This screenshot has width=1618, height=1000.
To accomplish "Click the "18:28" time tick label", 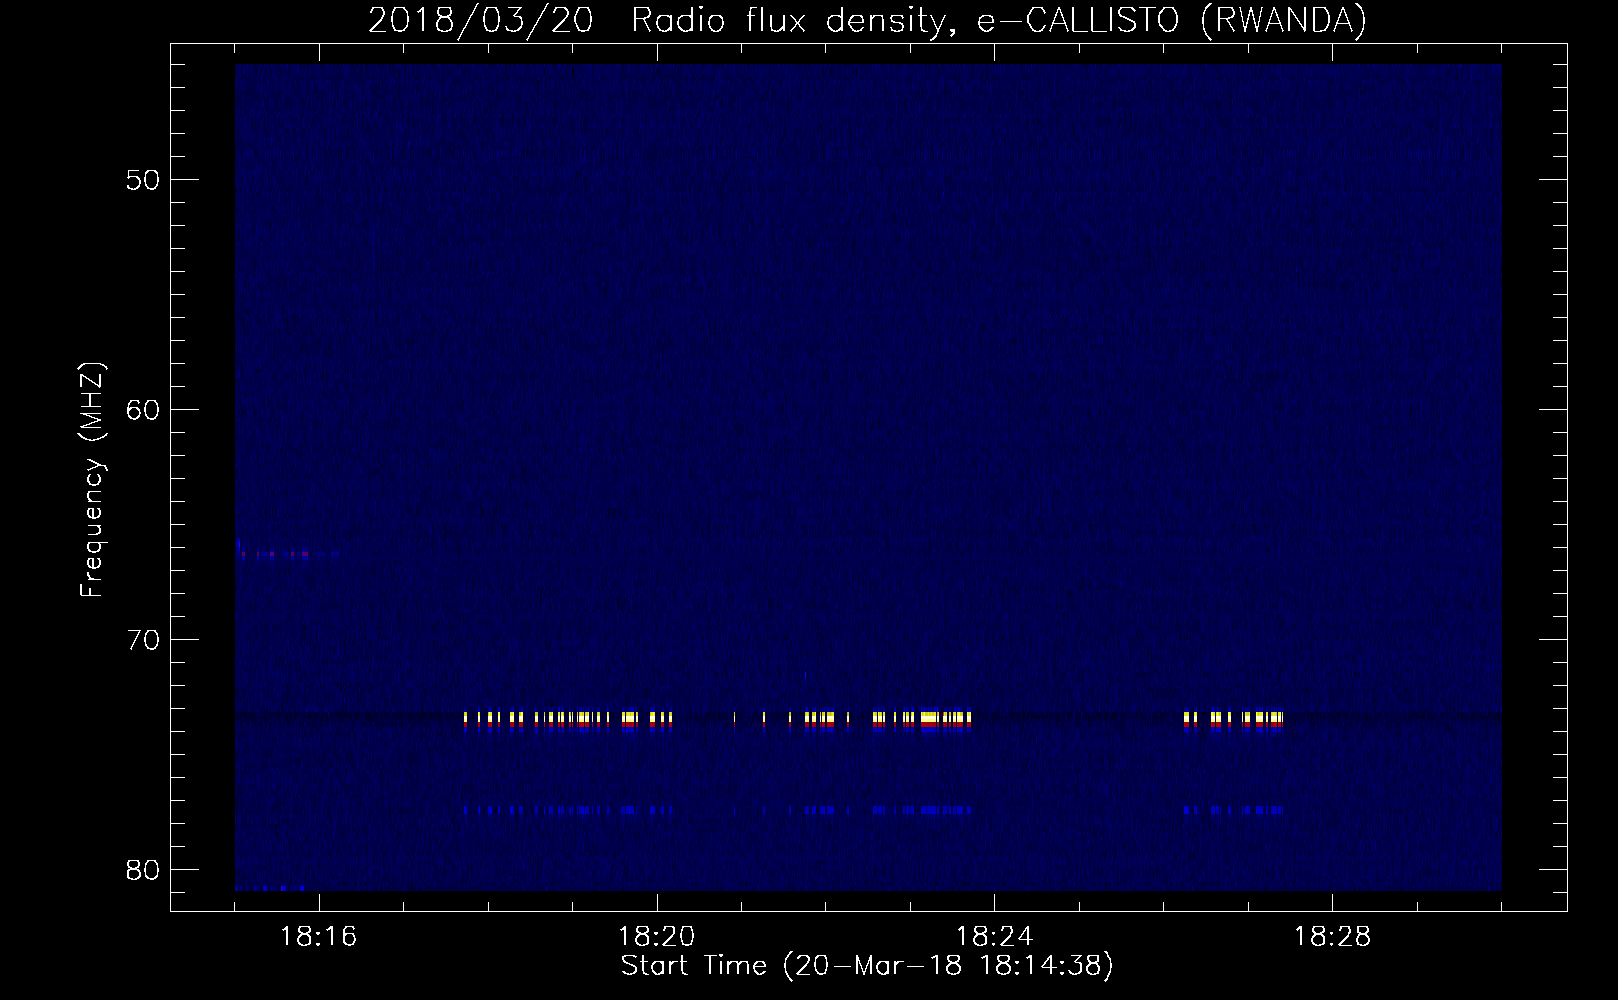I will (x=1332, y=937).
